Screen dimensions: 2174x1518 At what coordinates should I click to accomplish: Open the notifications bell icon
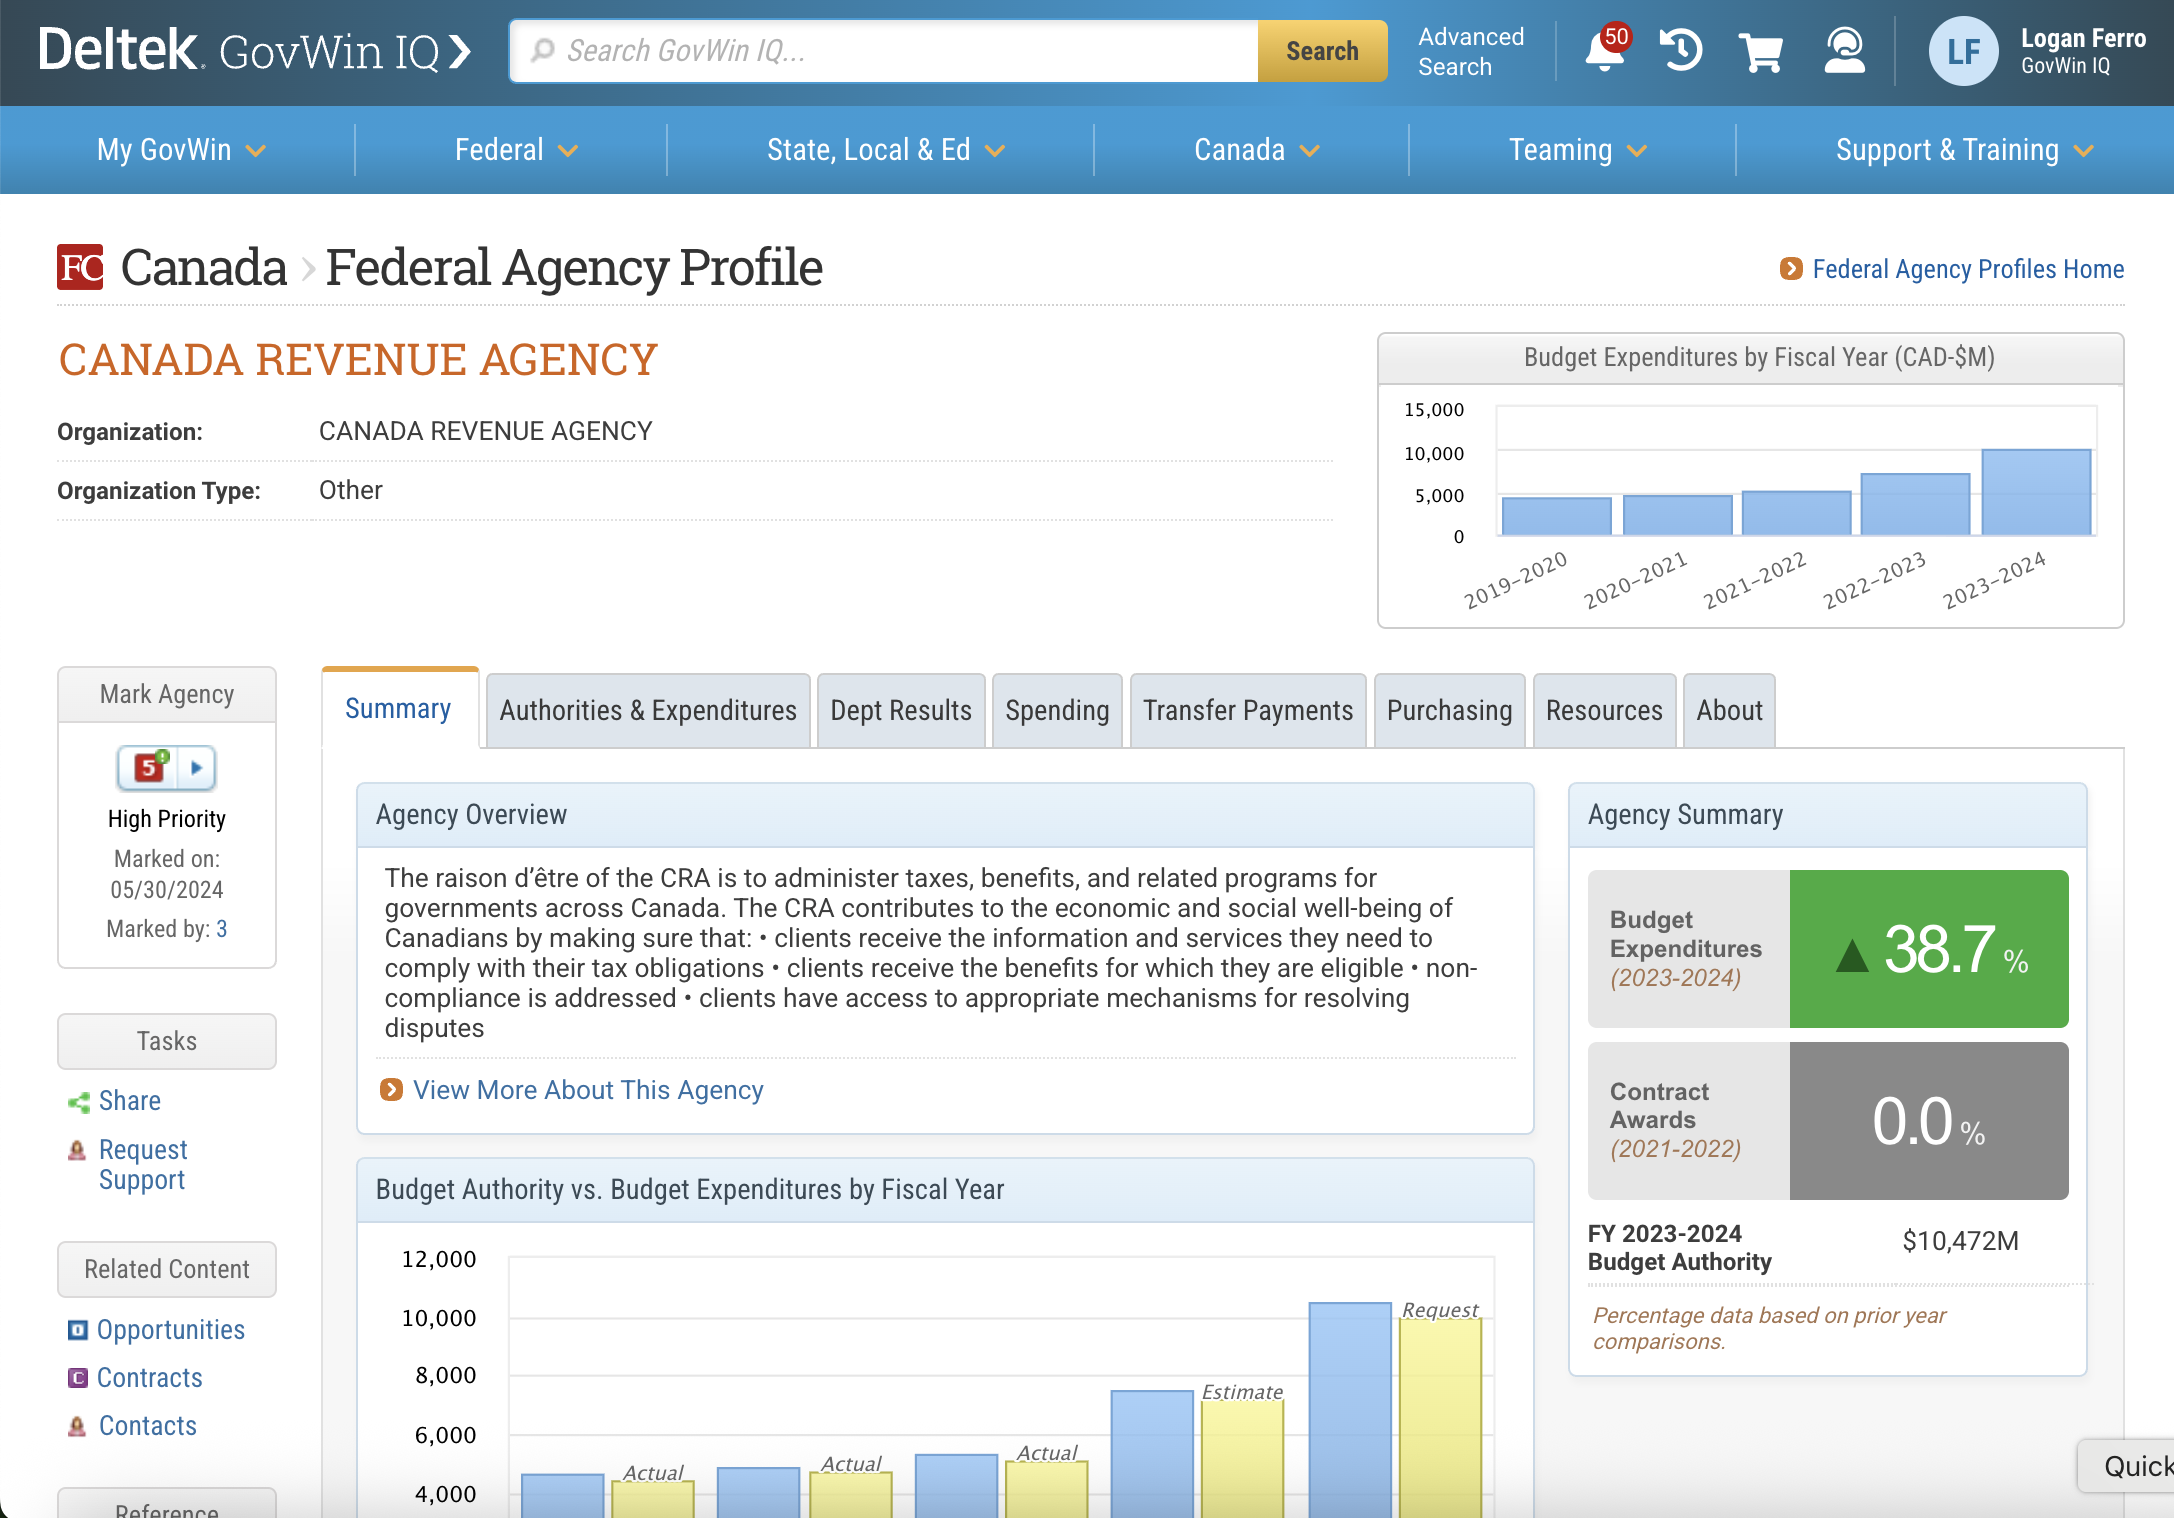coord(1606,50)
